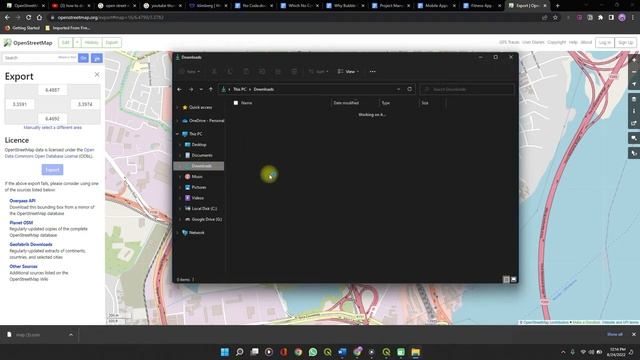Open See more options in Explorer toolbar
640x360 pixels.
pyautogui.click(x=372, y=71)
